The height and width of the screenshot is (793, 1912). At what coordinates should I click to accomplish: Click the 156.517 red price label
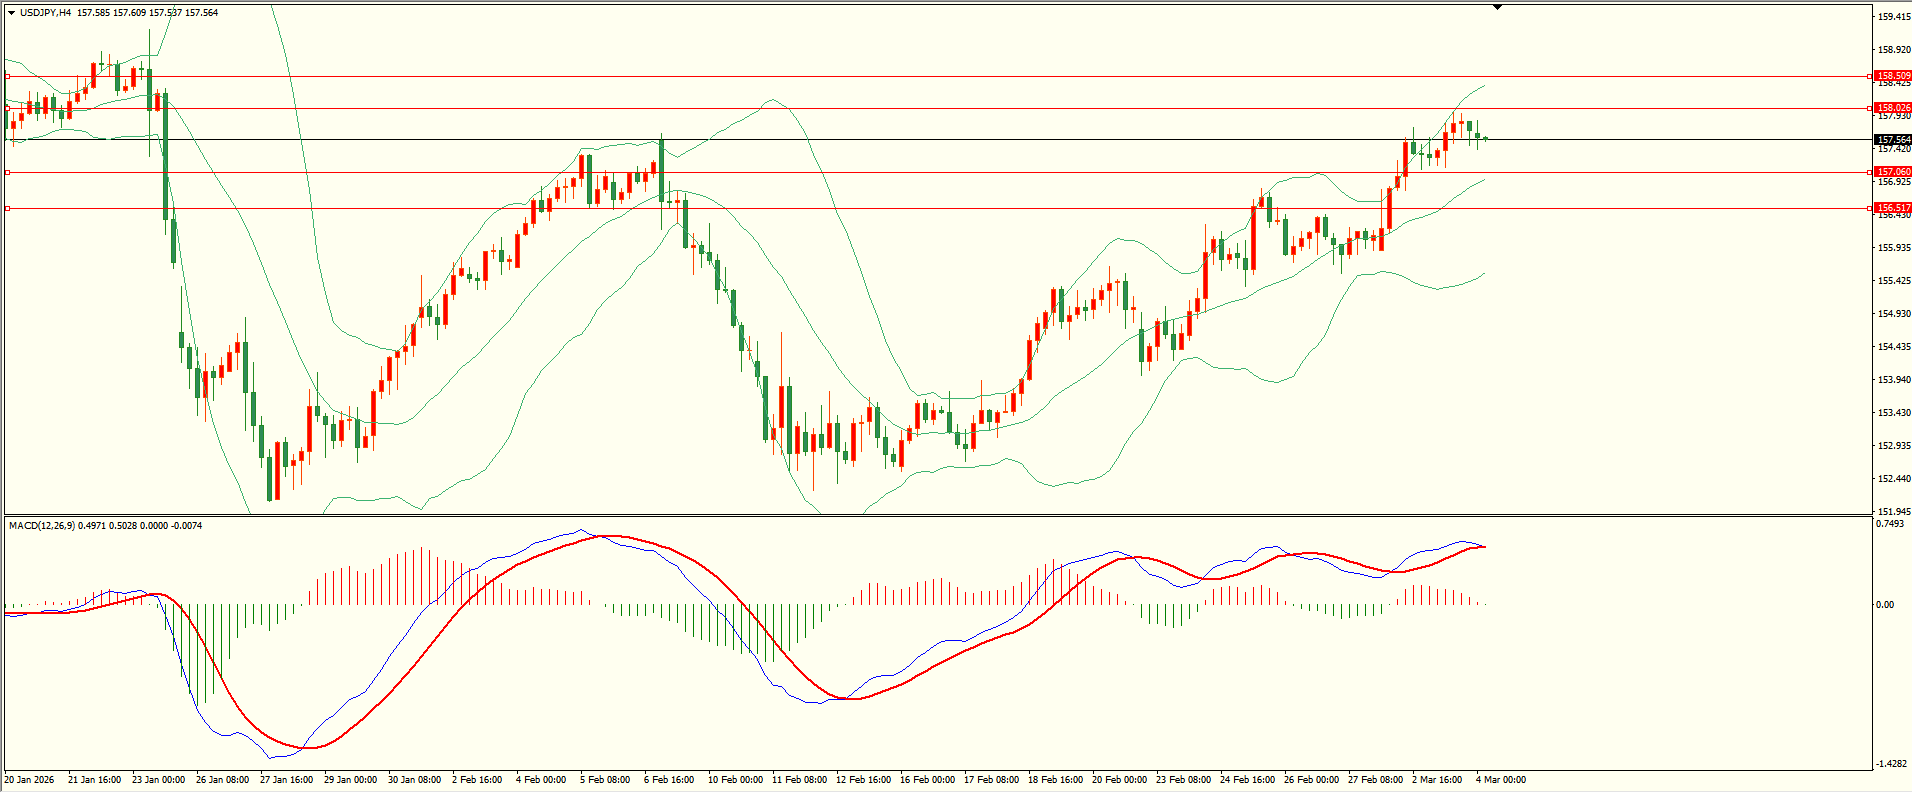tap(1892, 208)
